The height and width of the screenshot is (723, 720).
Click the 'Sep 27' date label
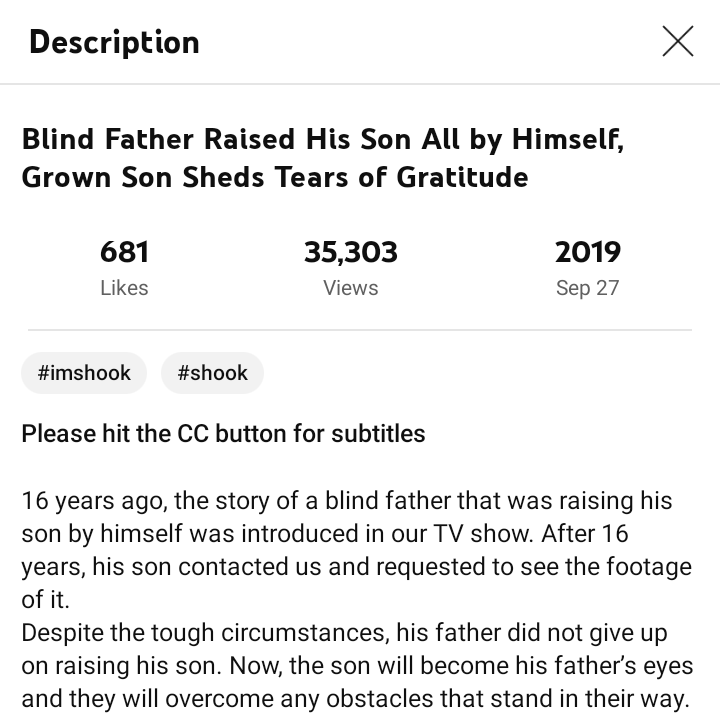(588, 288)
